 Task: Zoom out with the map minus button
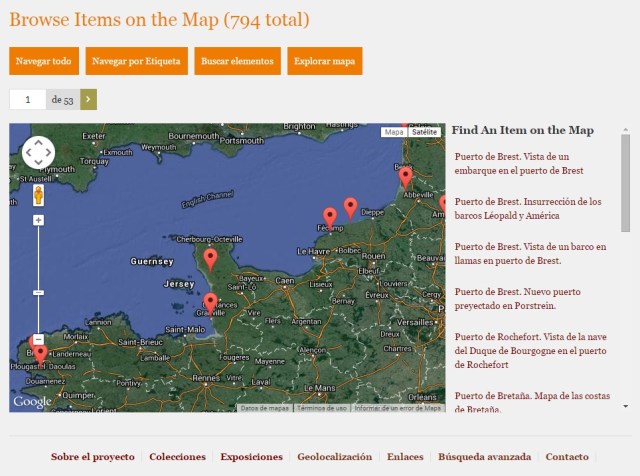pyautogui.click(x=38, y=339)
